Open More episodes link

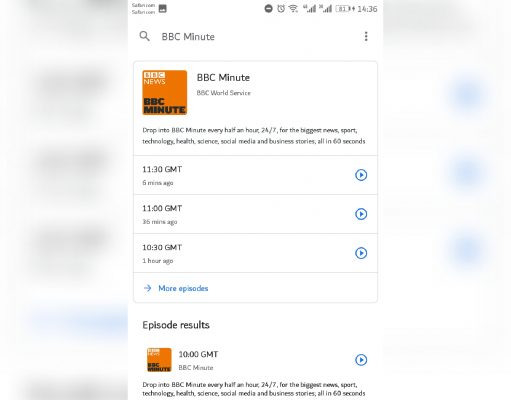tap(183, 288)
